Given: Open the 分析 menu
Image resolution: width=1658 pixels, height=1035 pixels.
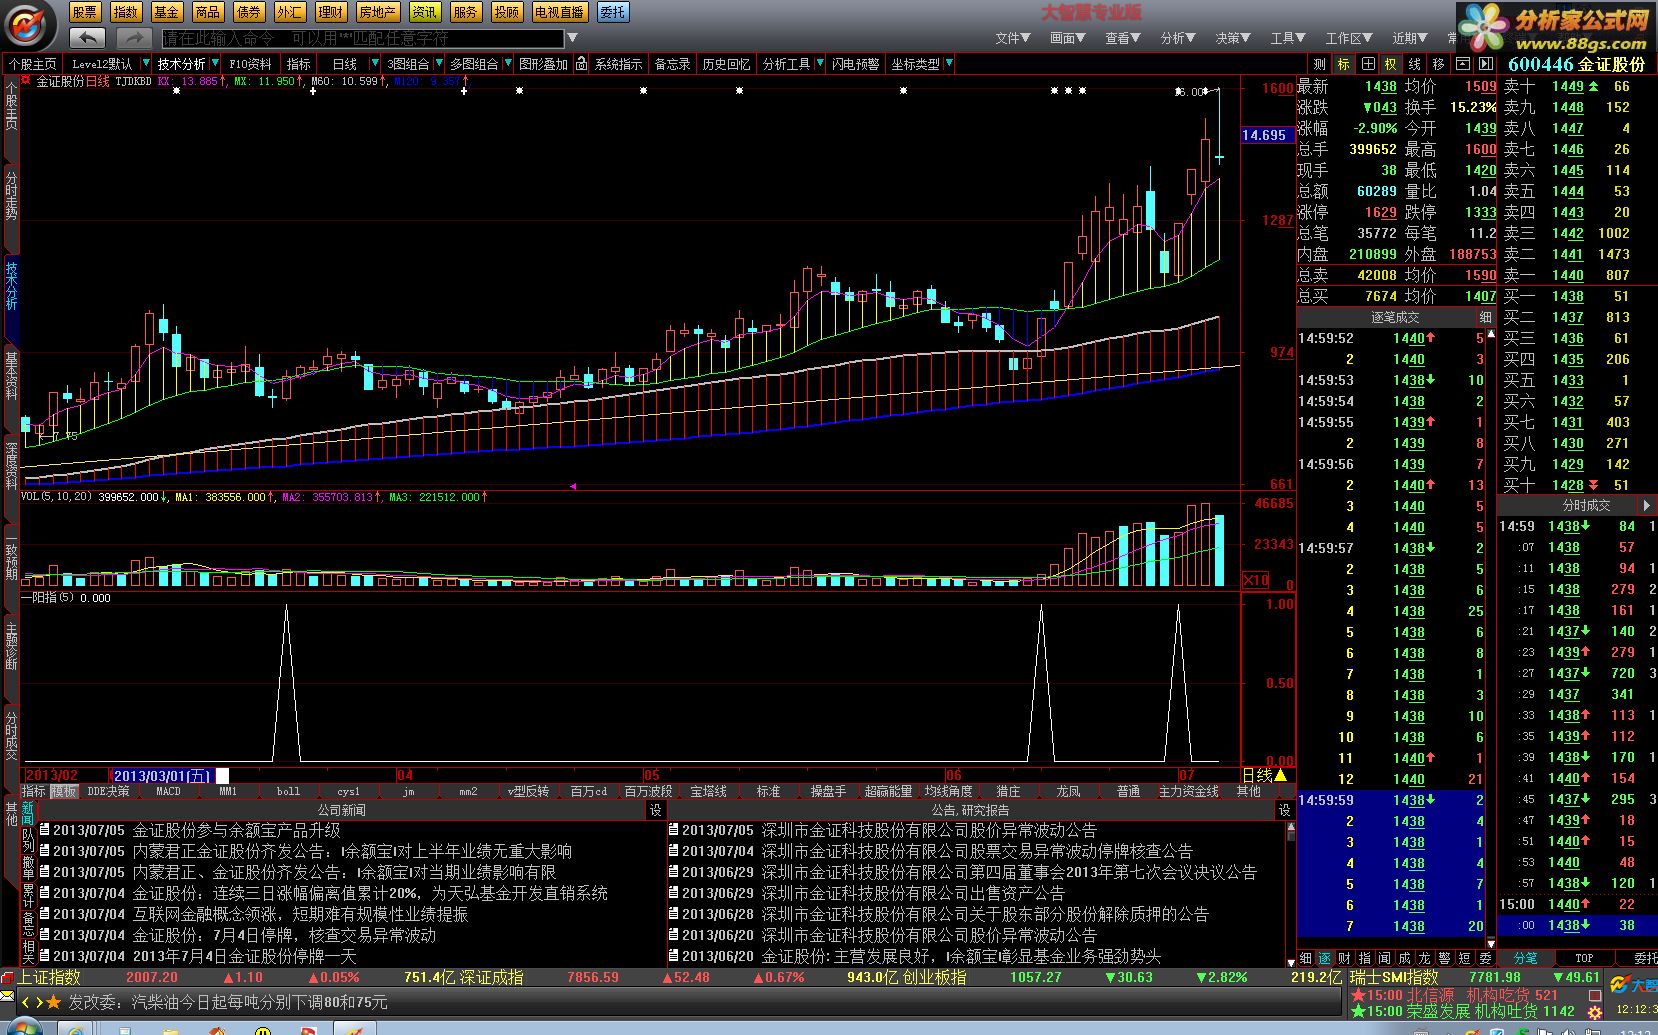Looking at the screenshot, I should (1178, 38).
